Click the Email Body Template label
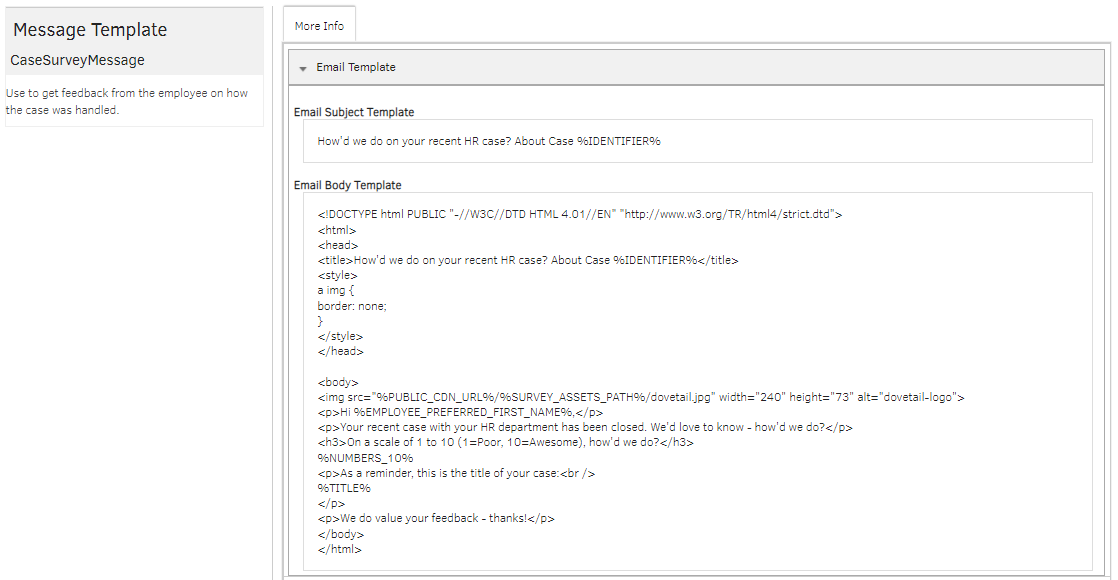This screenshot has width=1118, height=580. click(347, 185)
